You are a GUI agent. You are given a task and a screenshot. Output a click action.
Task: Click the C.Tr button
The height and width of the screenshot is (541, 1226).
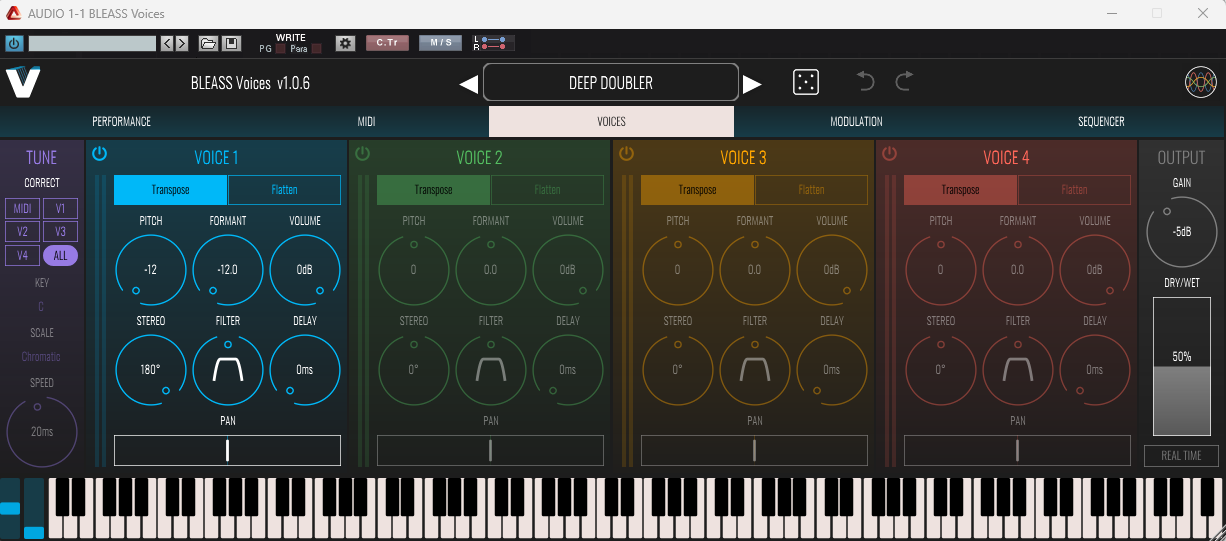pyautogui.click(x=387, y=43)
